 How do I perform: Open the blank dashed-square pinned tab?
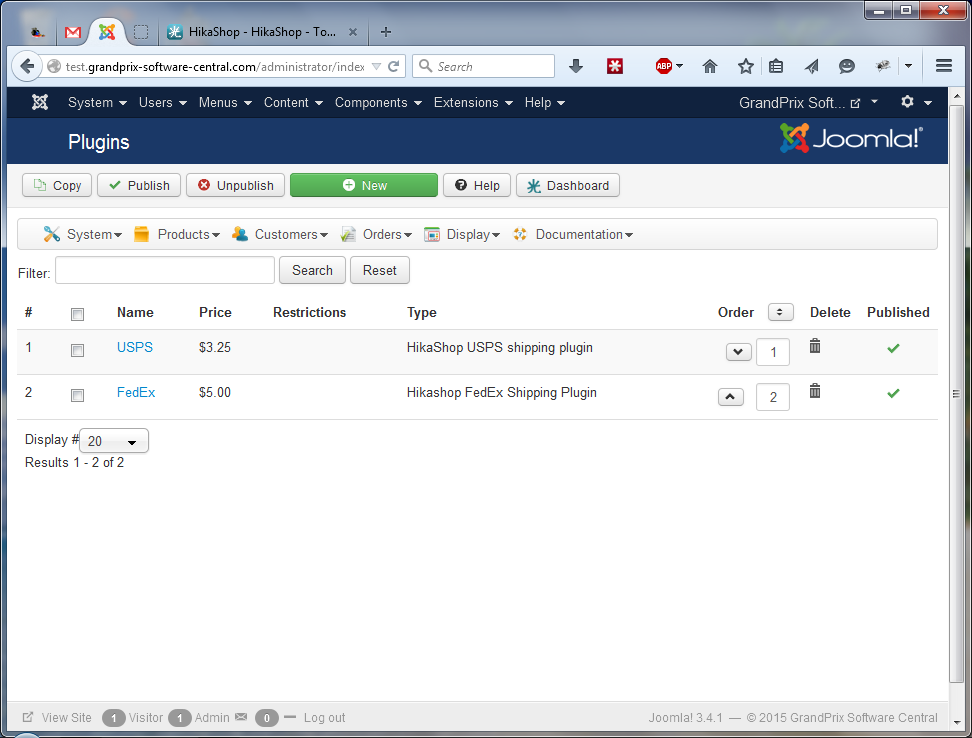pyautogui.click(x=141, y=32)
